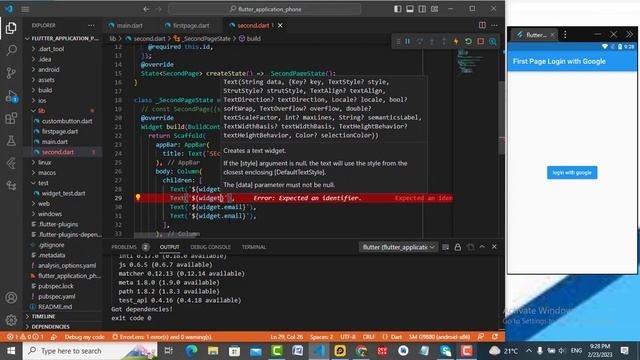Open the Problems panel tab
The image size is (640, 360).
coord(124,247)
